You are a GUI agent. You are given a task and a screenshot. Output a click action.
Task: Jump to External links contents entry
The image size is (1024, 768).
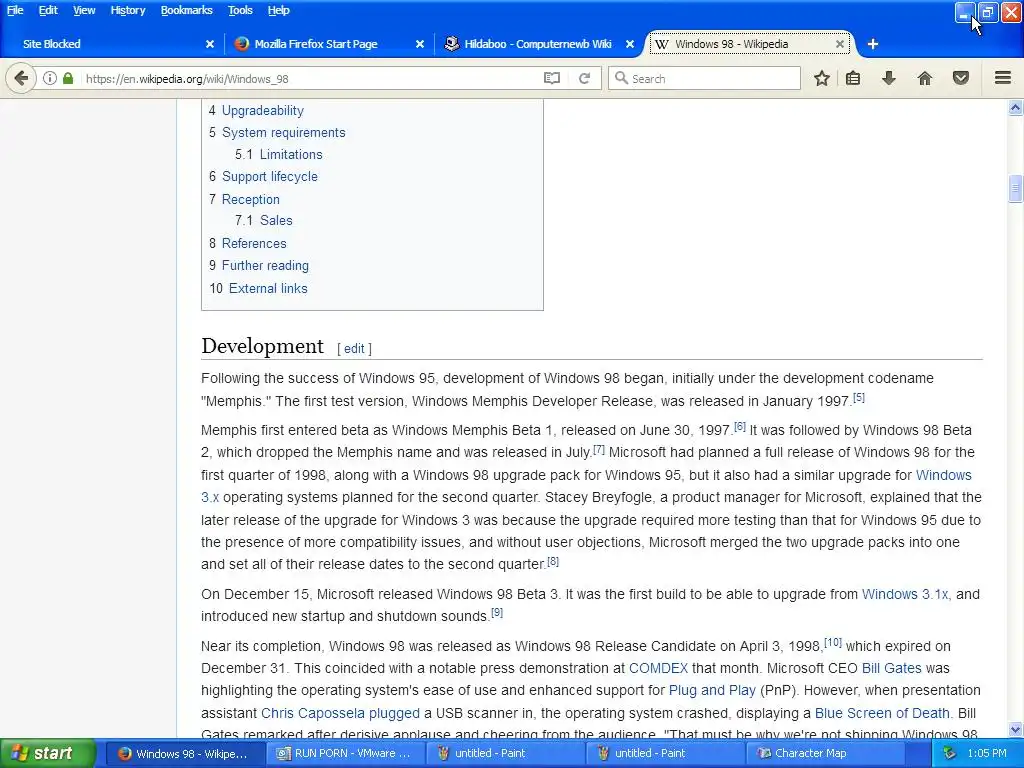point(268,289)
